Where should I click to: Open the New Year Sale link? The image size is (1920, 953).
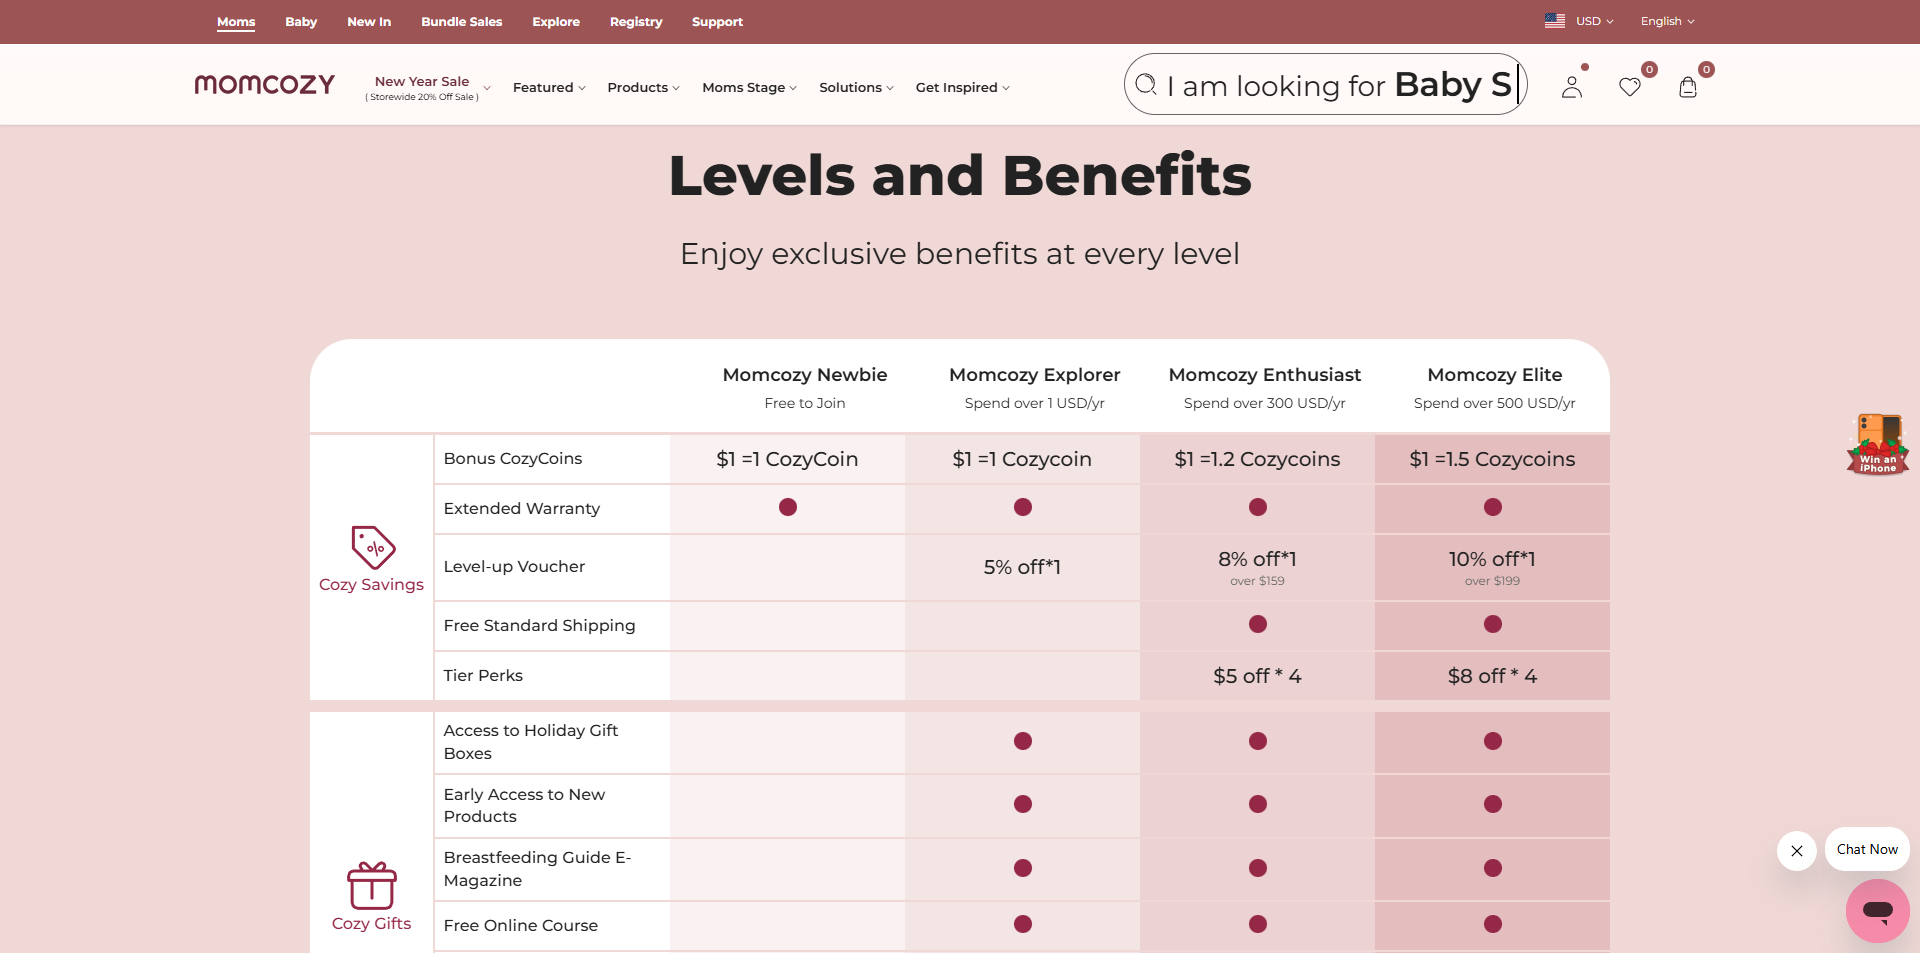coord(422,82)
